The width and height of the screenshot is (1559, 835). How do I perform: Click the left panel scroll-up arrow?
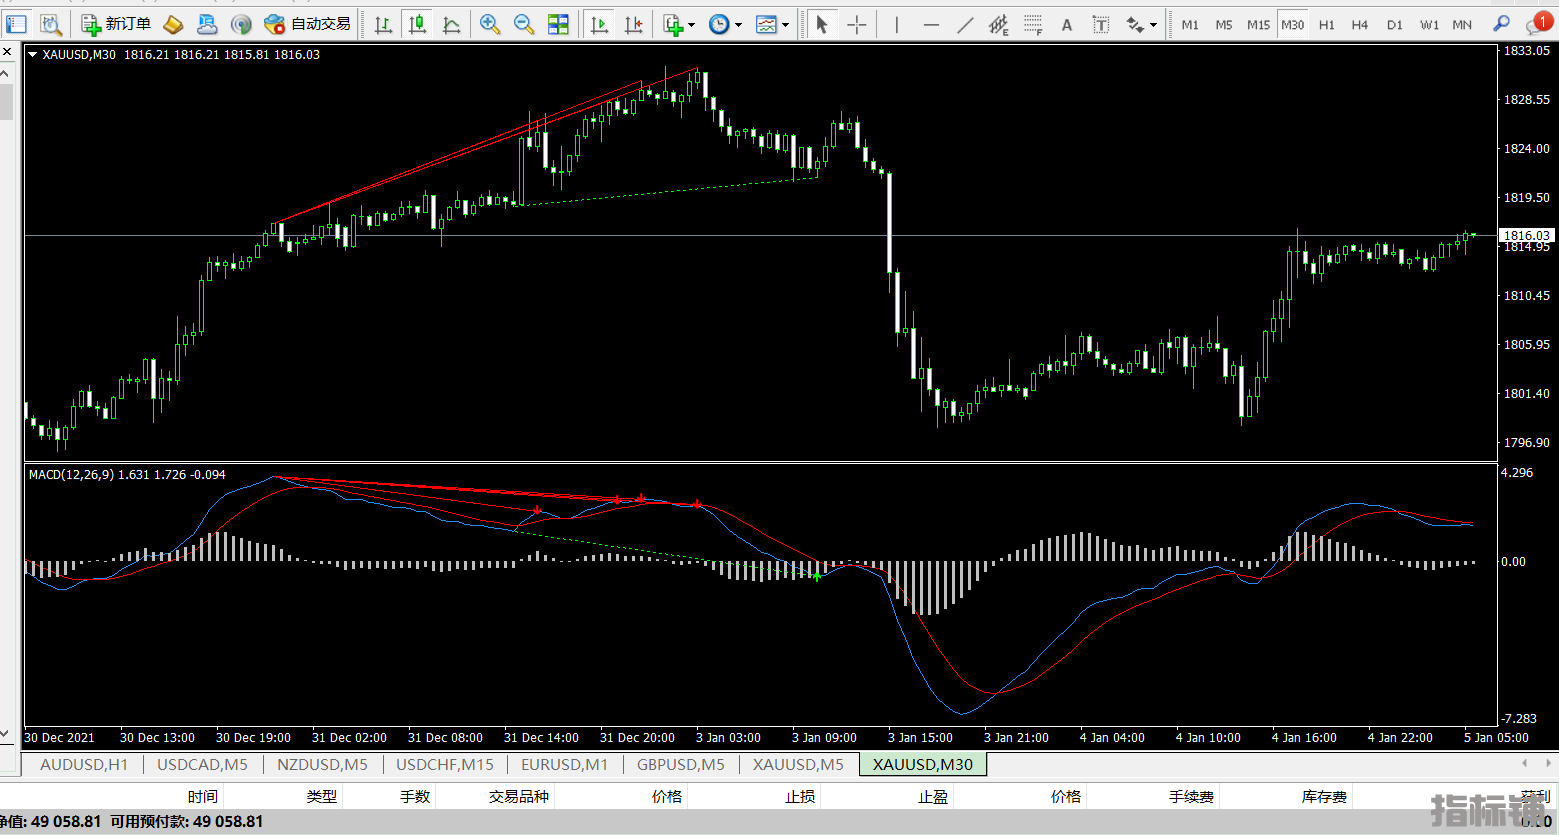tap(6, 74)
